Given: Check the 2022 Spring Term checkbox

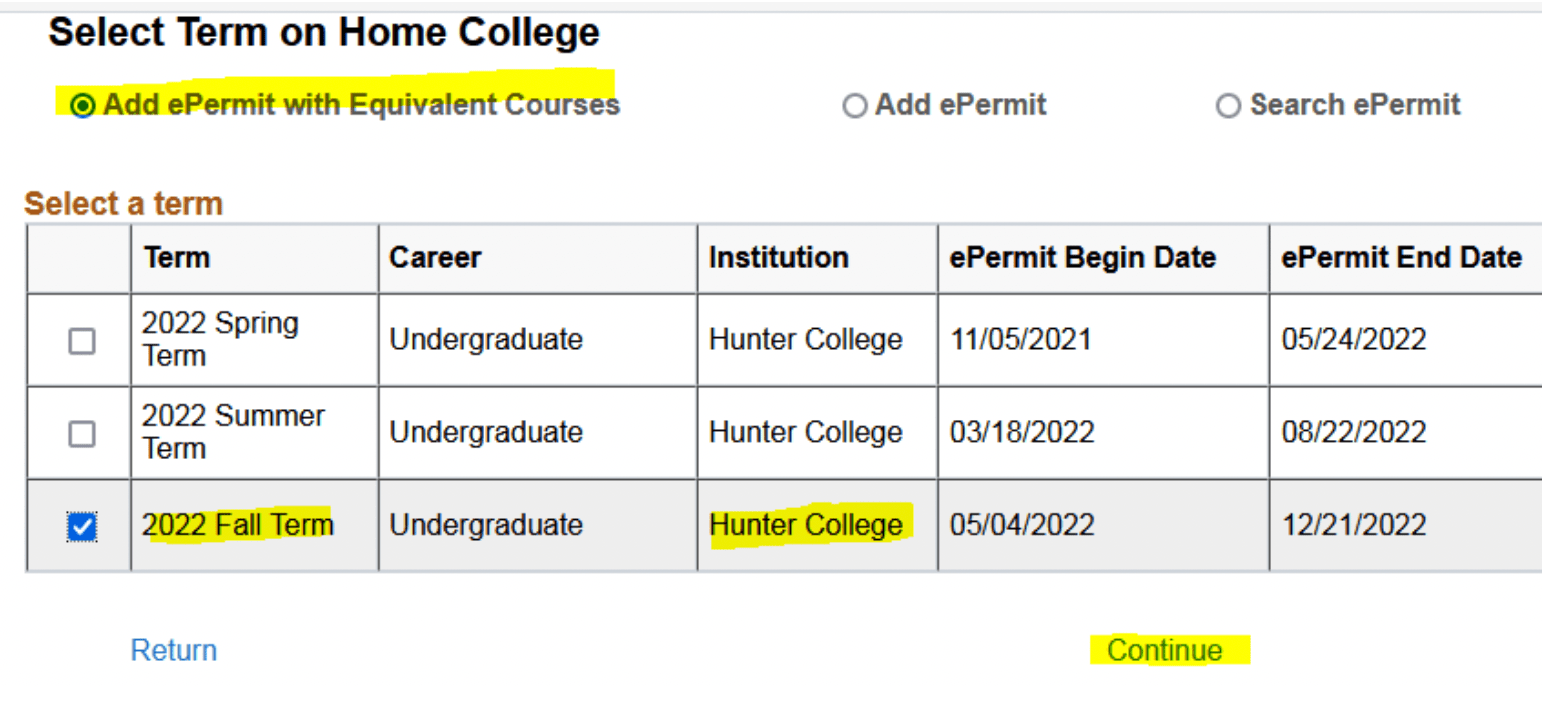Looking at the screenshot, I should [x=79, y=339].
